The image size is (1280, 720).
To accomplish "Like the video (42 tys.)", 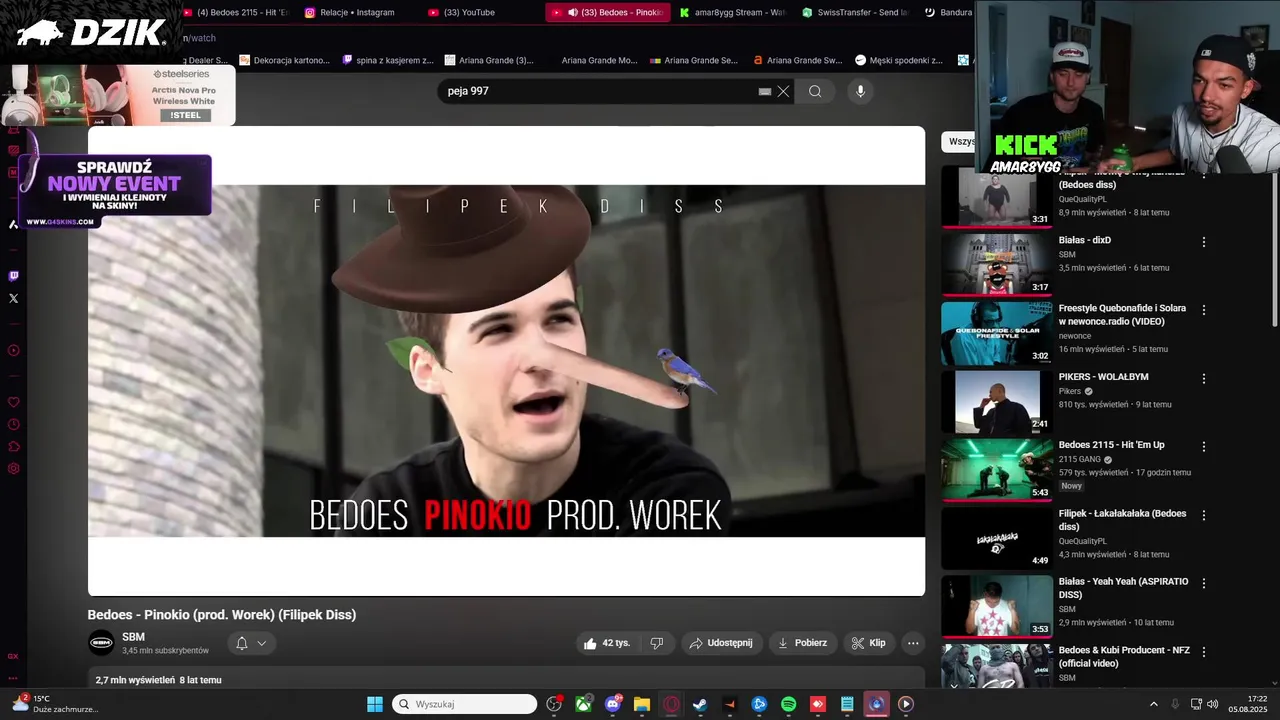I will [x=607, y=643].
